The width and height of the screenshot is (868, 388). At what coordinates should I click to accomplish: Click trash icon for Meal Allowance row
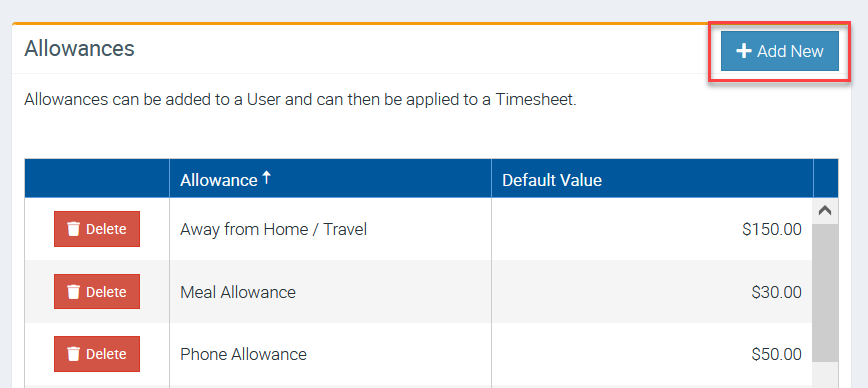click(x=74, y=291)
